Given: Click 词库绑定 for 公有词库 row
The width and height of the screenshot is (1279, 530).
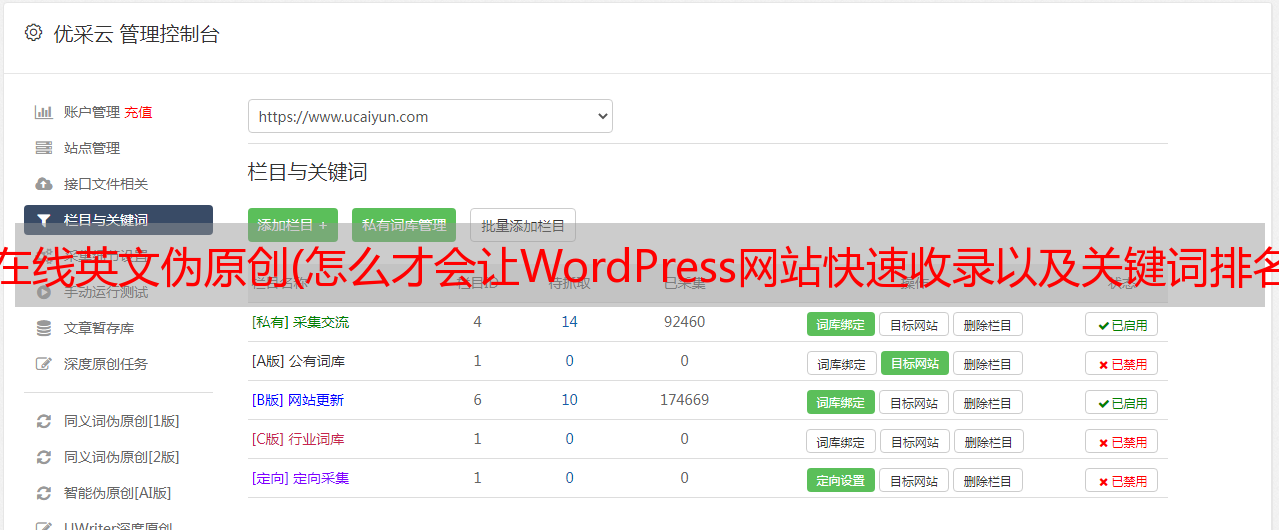Looking at the screenshot, I should [841, 363].
